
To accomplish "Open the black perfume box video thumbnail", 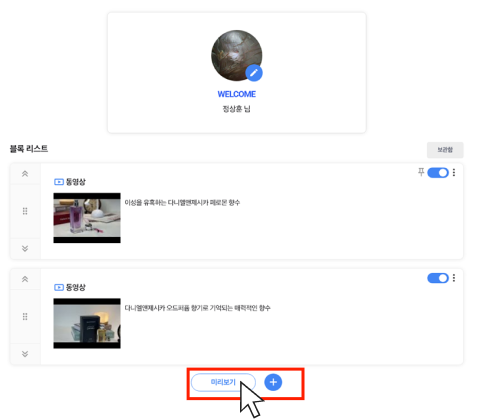I will tap(87, 323).
